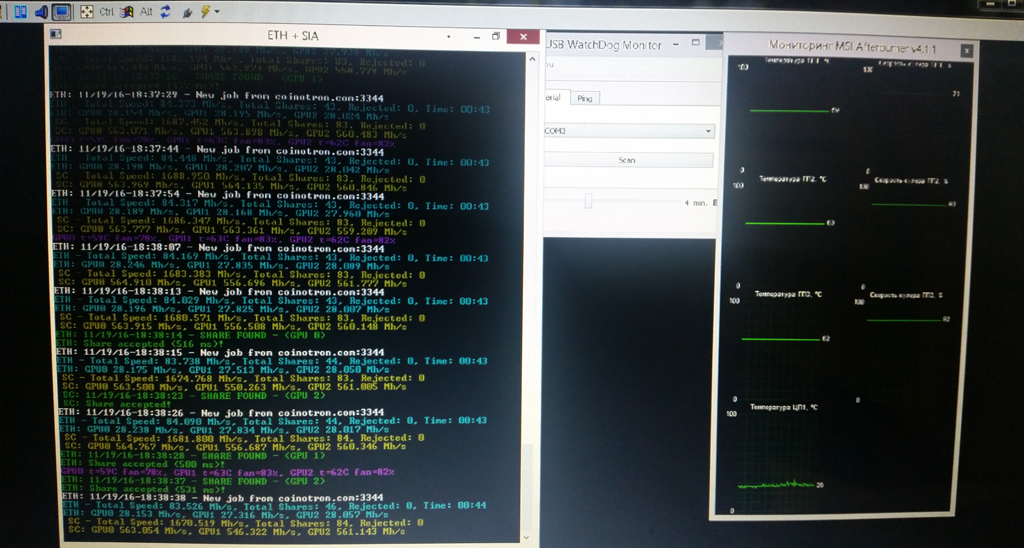Toggle the Ctrl key button

tap(107, 12)
